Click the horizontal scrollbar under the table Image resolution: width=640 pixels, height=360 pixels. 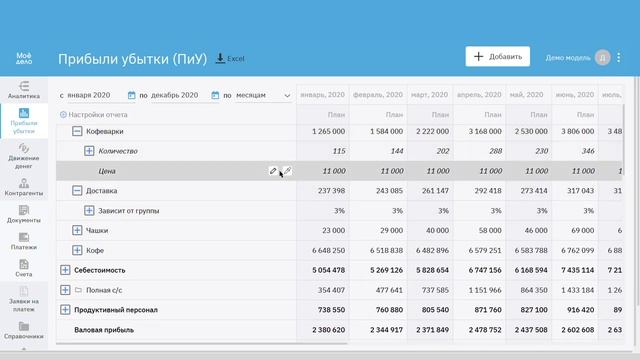202,344
